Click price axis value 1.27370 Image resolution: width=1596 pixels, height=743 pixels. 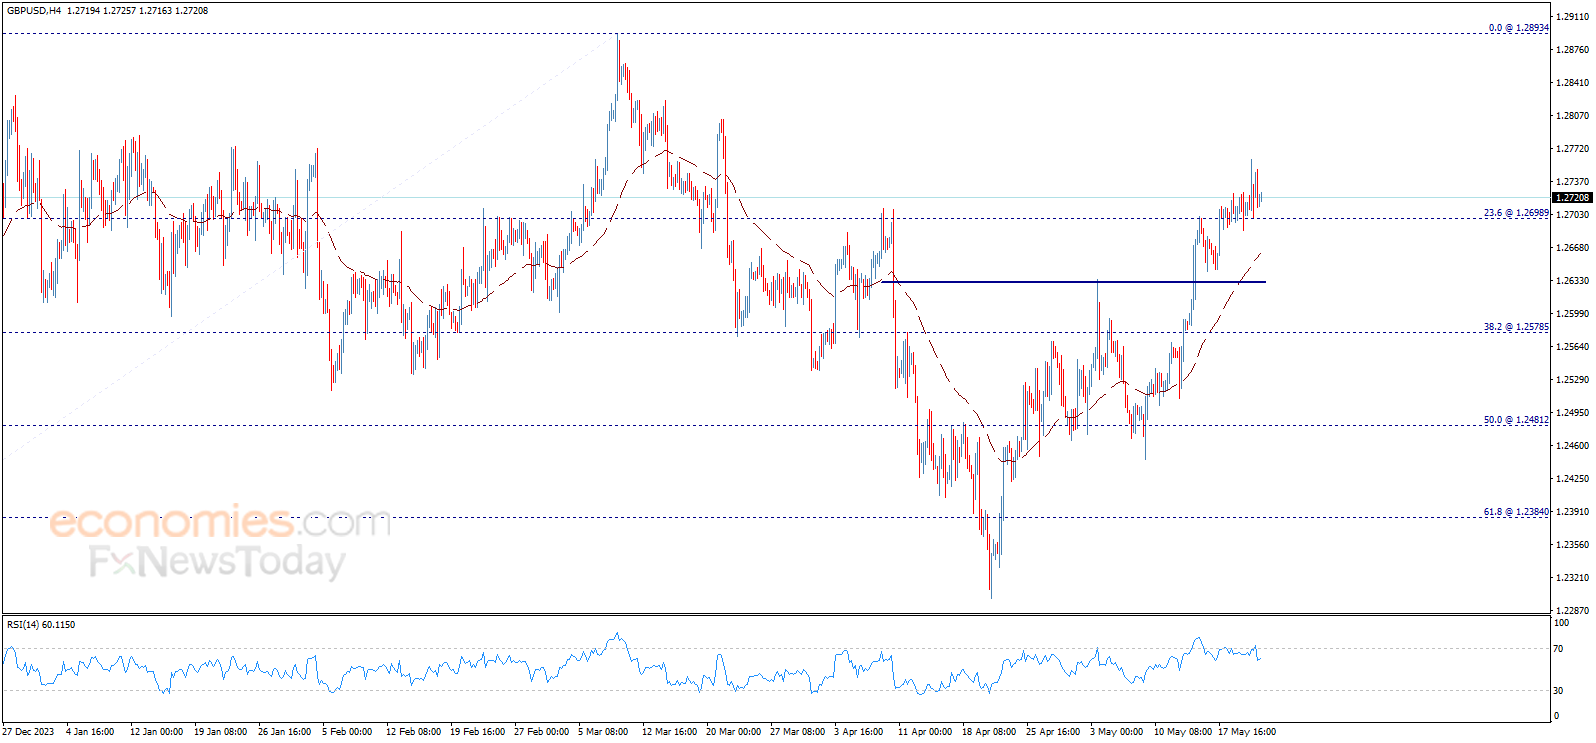(1573, 182)
